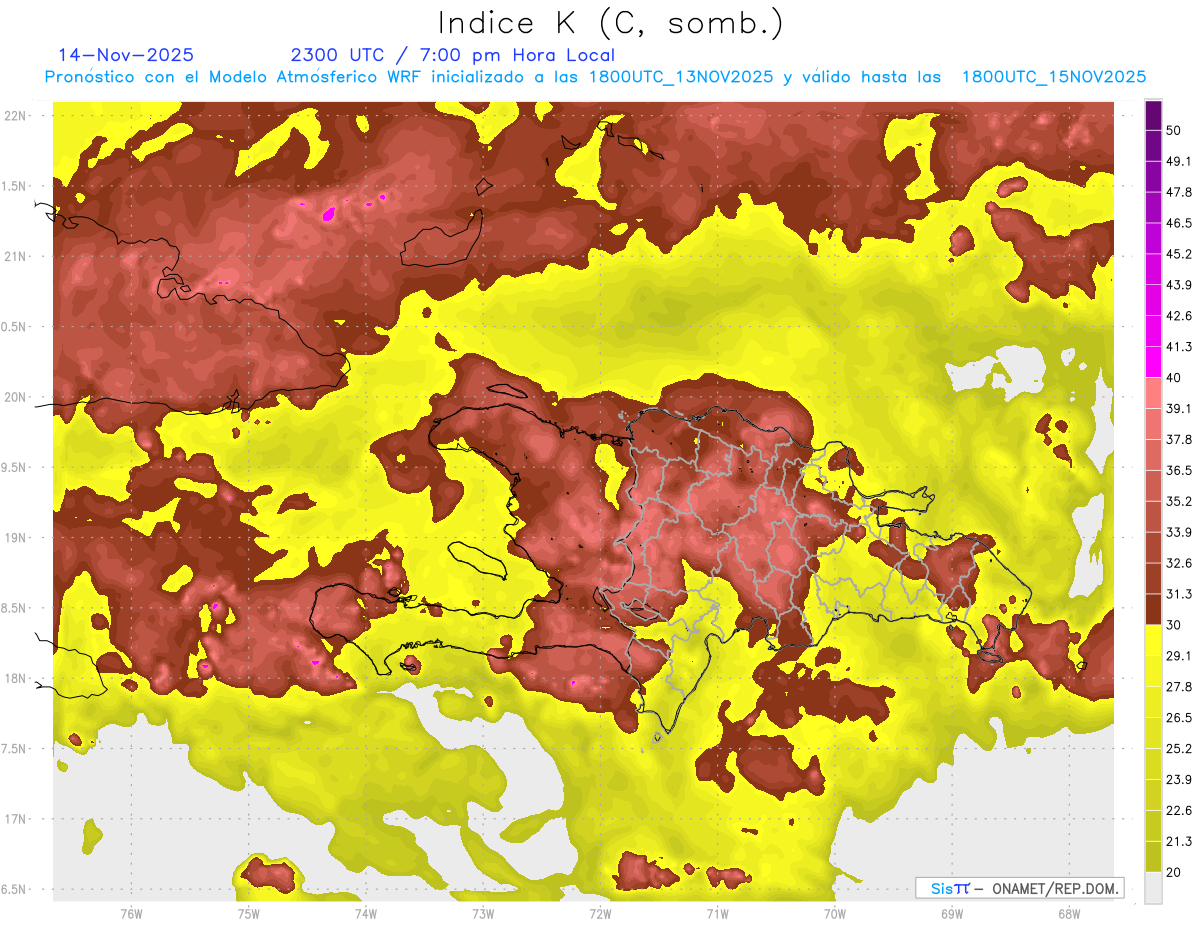The height and width of the screenshot is (927, 1200).
Task: Click the '68W' longitude label
Action: (1069, 915)
